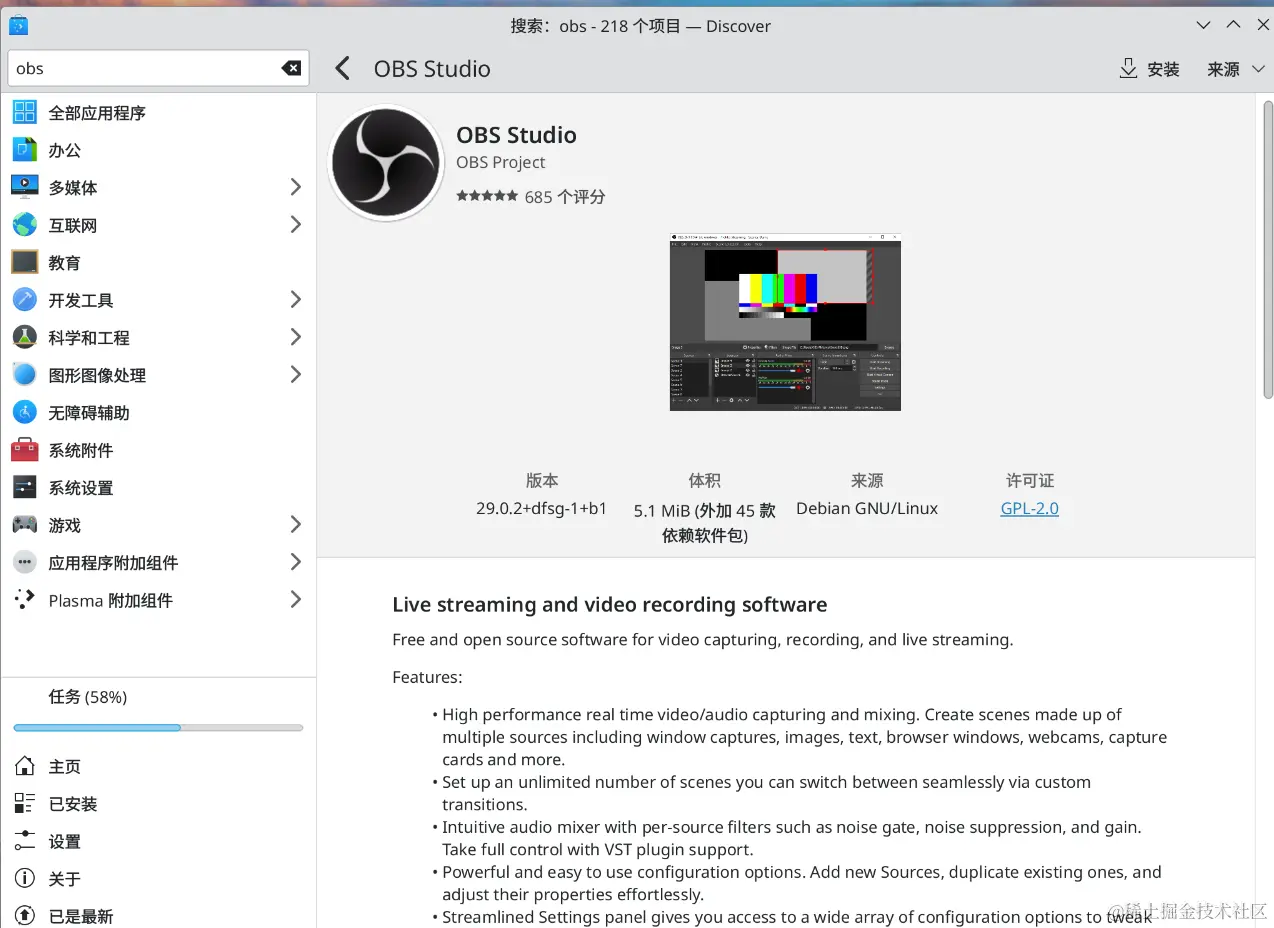Click the OBS Studio logo

(x=386, y=163)
